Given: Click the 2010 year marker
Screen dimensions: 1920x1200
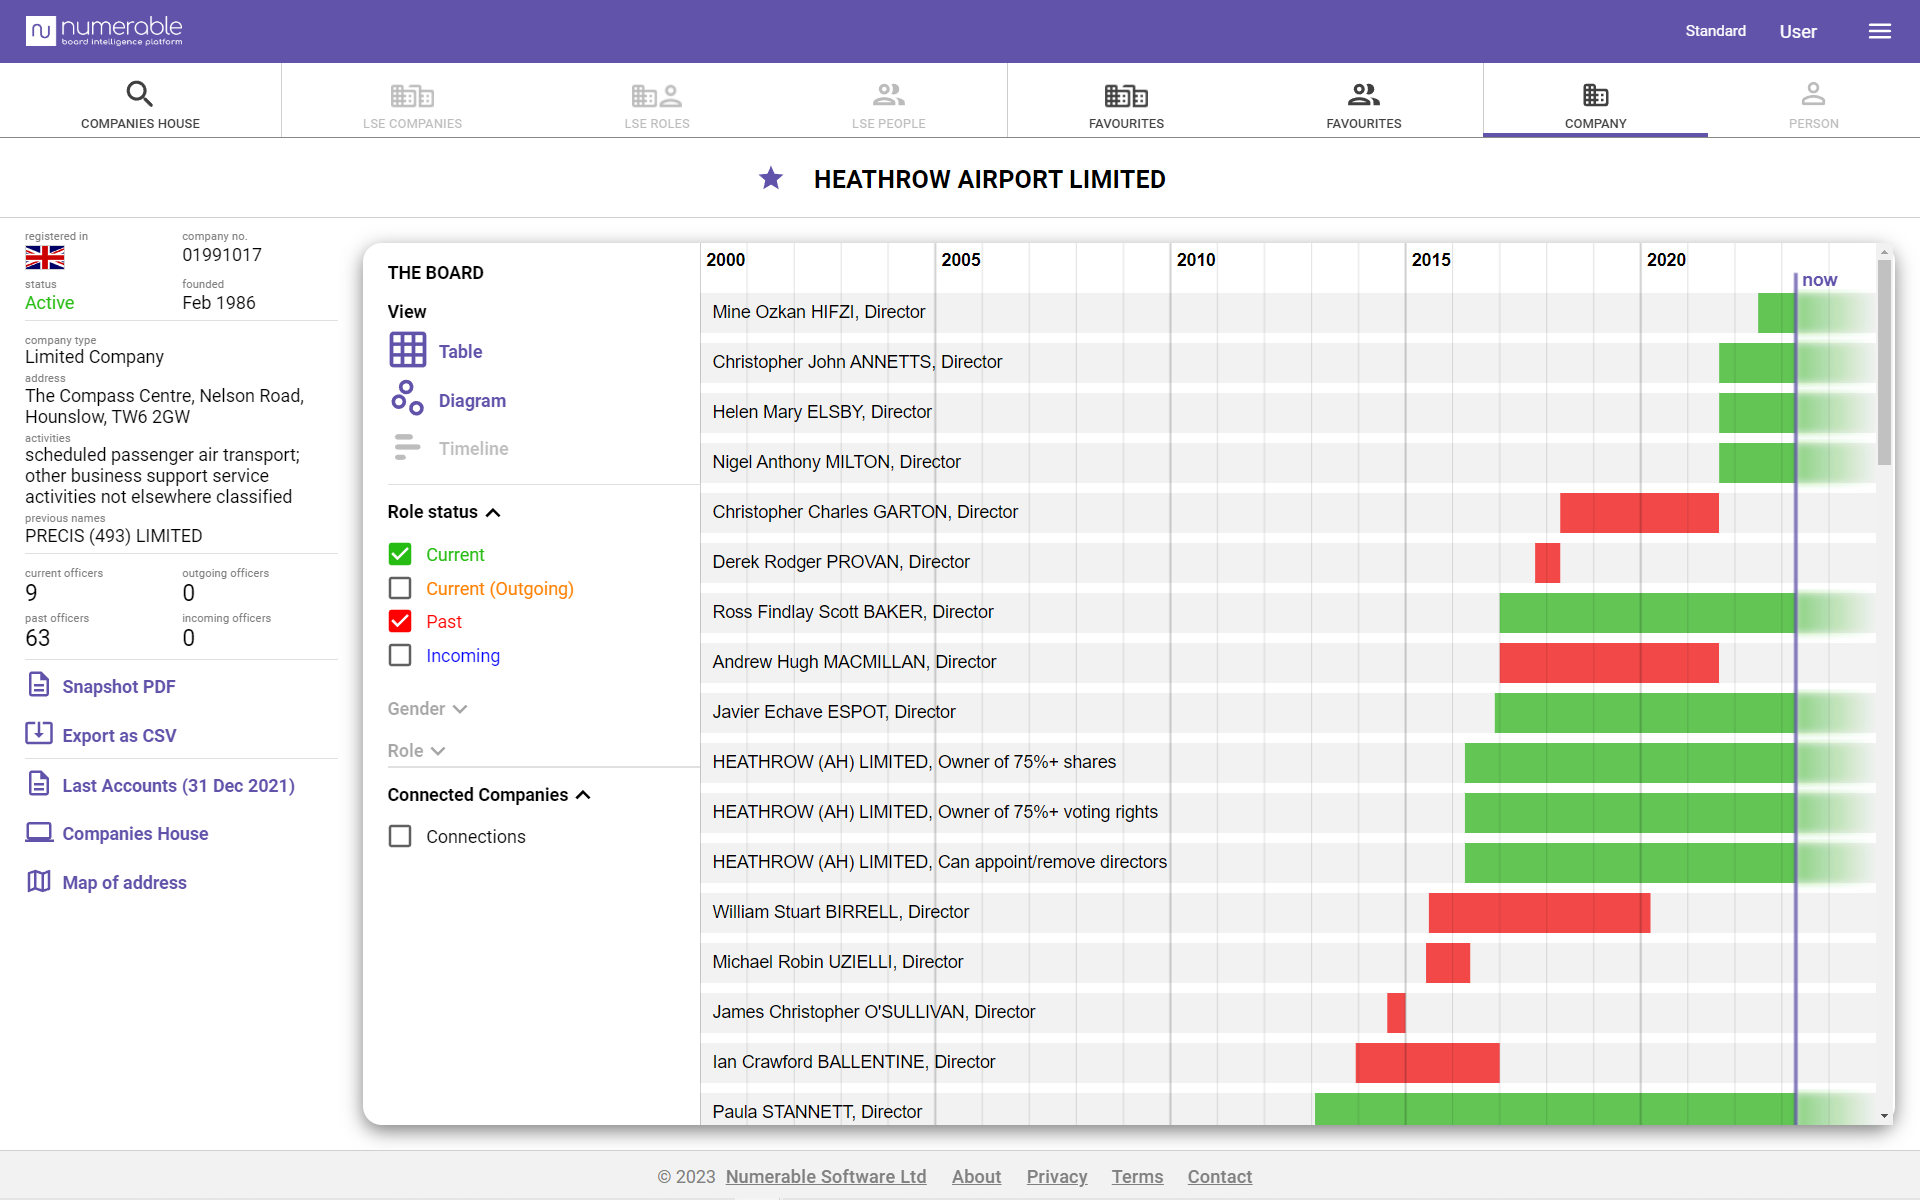Looking at the screenshot, I should [1196, 260].
